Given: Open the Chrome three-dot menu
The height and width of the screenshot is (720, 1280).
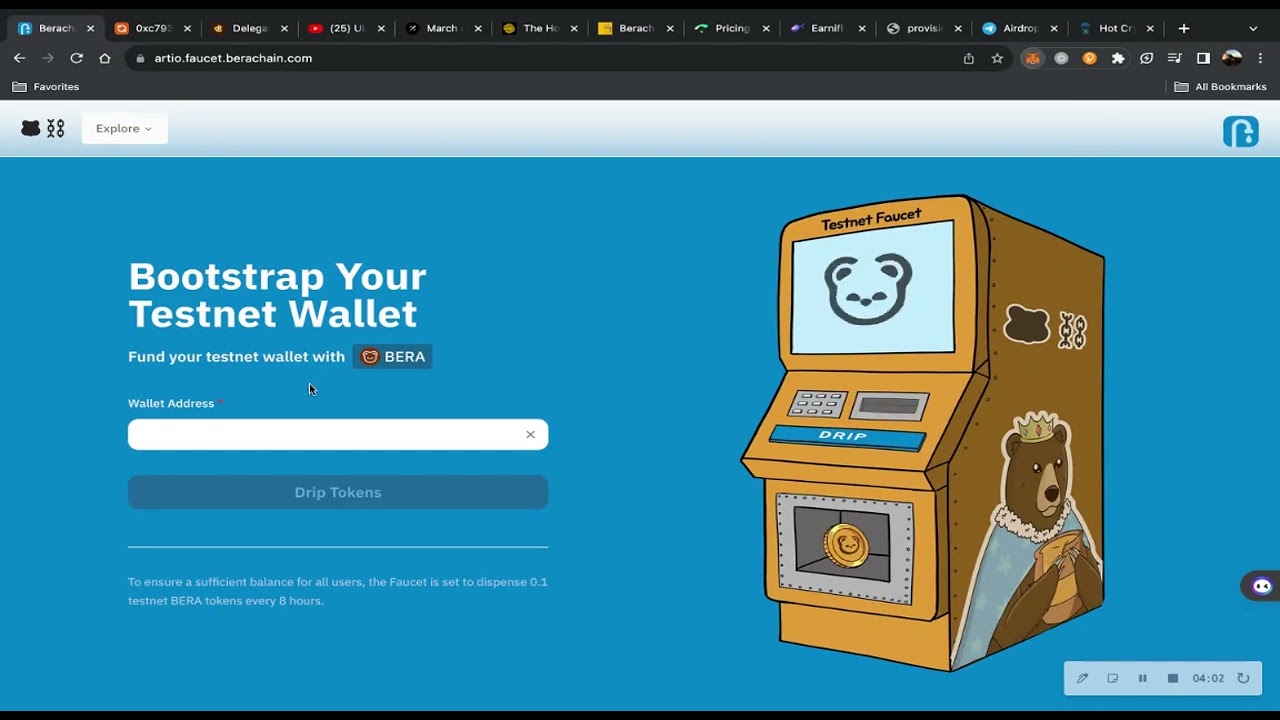Looking at the screenshot, I should pyautogui.click(x=1260, y=58).
